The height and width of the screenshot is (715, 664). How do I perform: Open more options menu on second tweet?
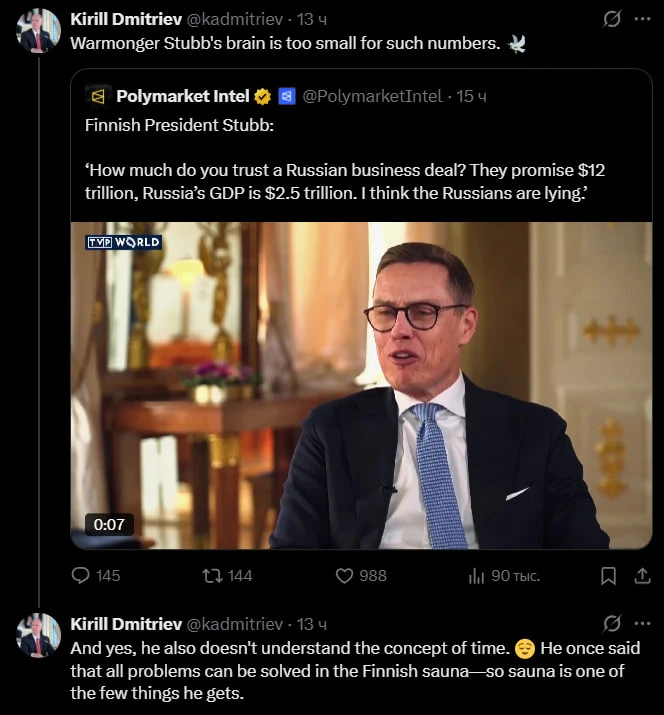pyautogui.click(x=640, y=623)
